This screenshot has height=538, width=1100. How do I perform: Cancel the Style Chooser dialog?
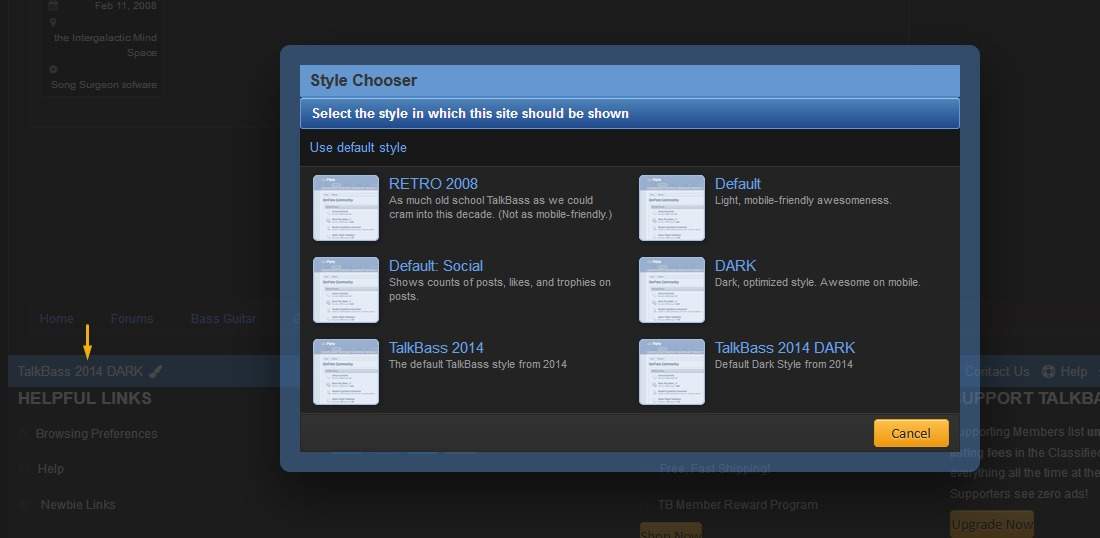click(x=911, y=433)
